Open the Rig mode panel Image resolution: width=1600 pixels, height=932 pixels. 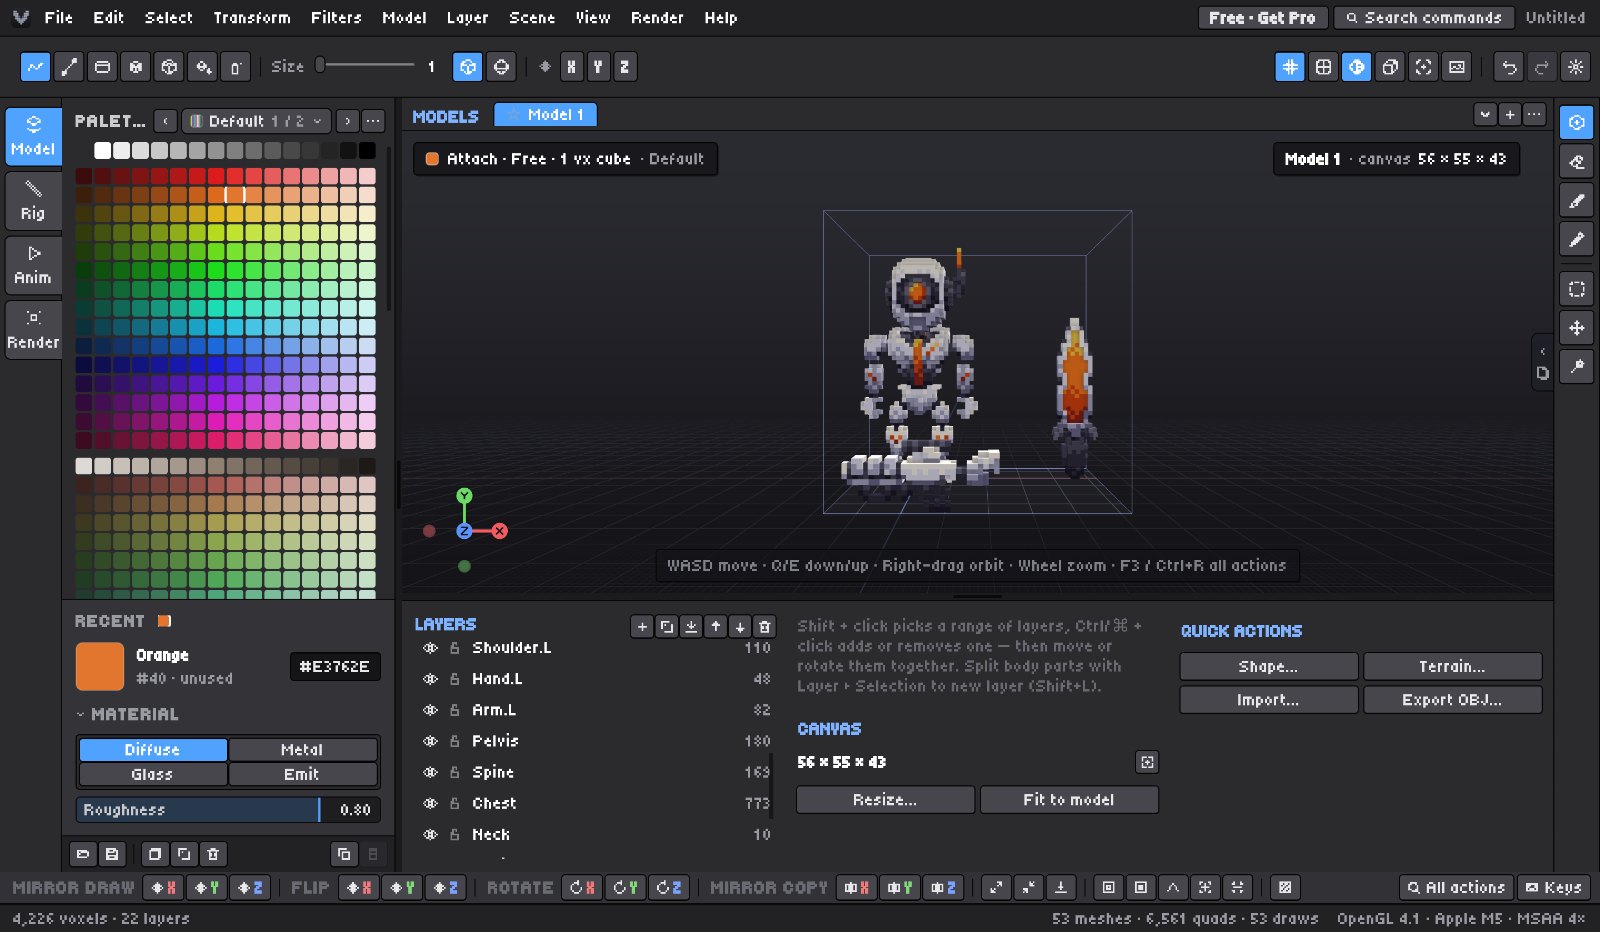tap(33, 201)
